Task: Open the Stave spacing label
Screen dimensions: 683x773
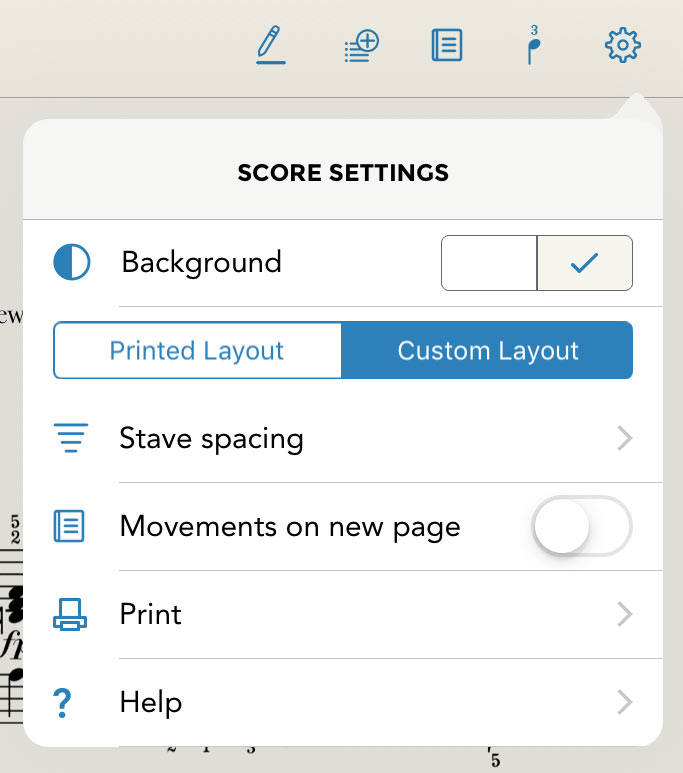Action: coord(211,438)
